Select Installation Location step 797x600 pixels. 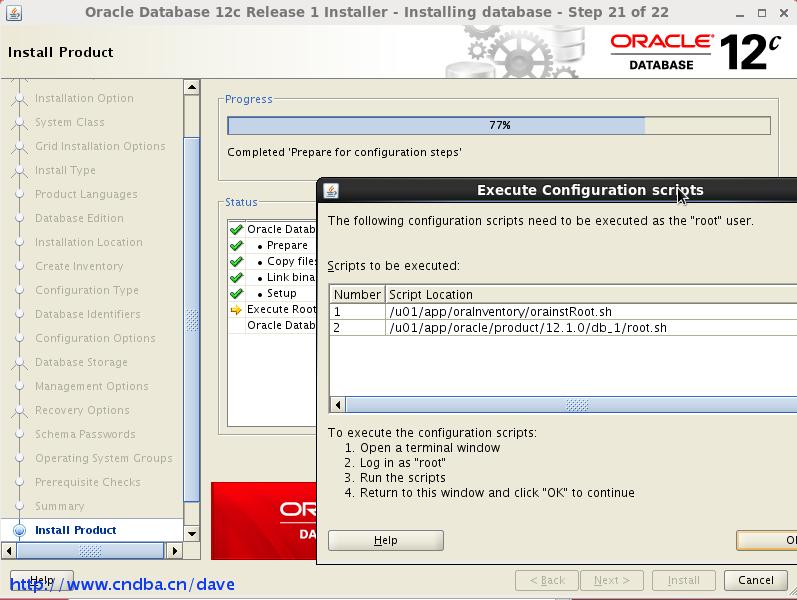point(89,242)
